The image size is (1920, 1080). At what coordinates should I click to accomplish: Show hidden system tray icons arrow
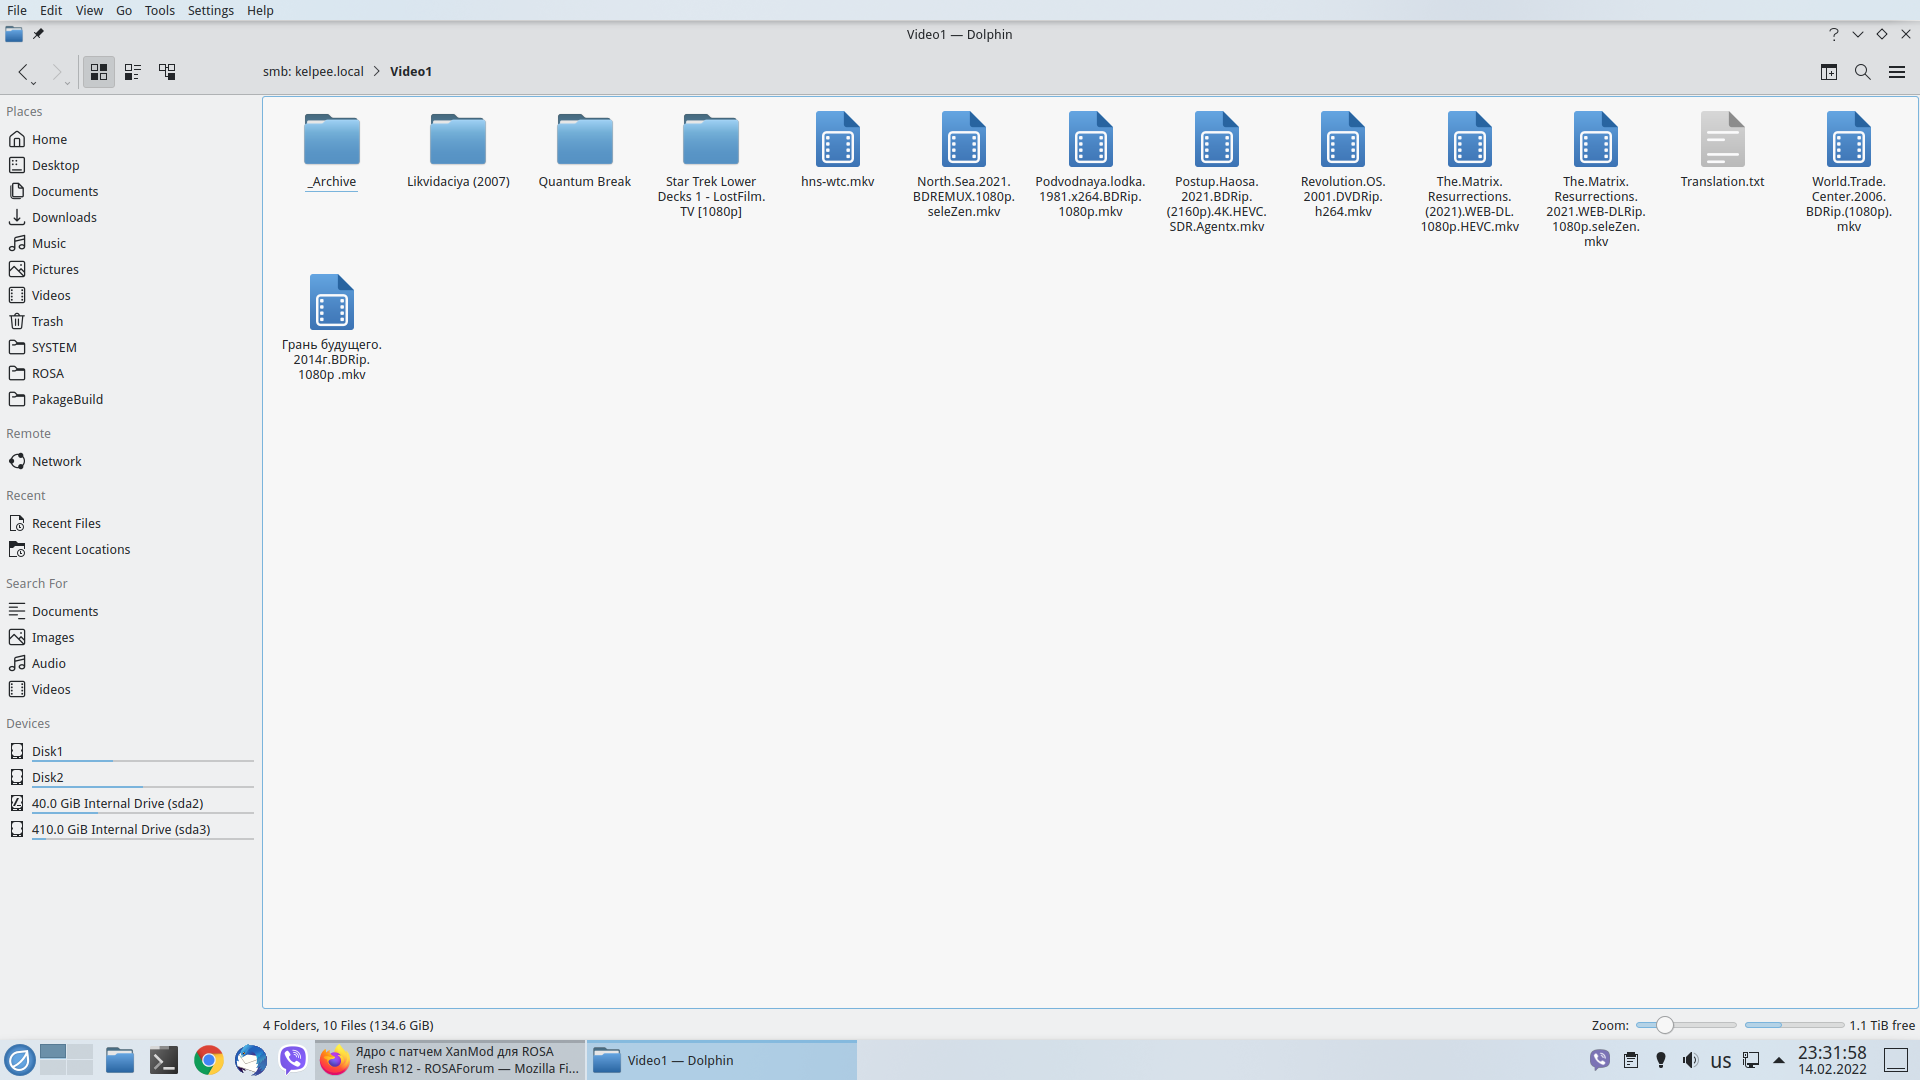[1778, 1060]
